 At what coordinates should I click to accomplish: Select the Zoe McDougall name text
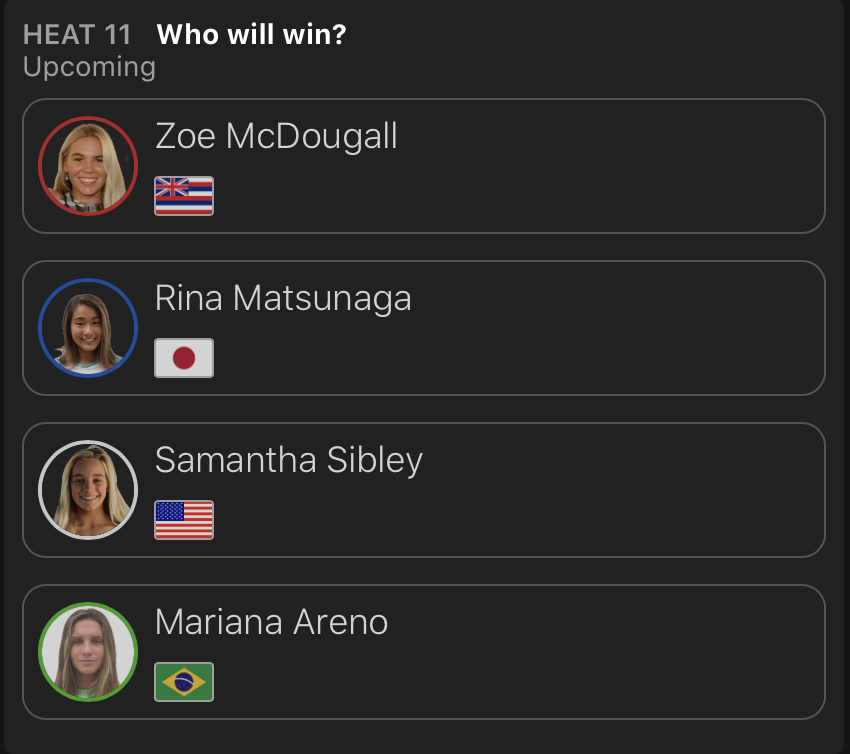tap(276, 136)
